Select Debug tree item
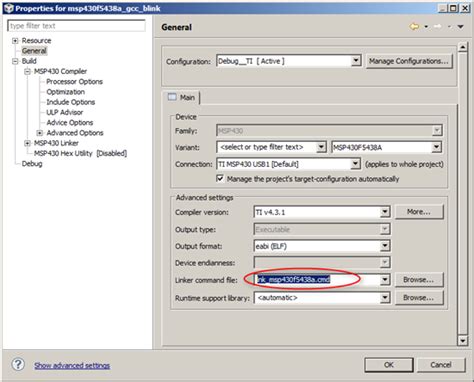The width and height of the screenshot is (474, 382). pos(32,164)
